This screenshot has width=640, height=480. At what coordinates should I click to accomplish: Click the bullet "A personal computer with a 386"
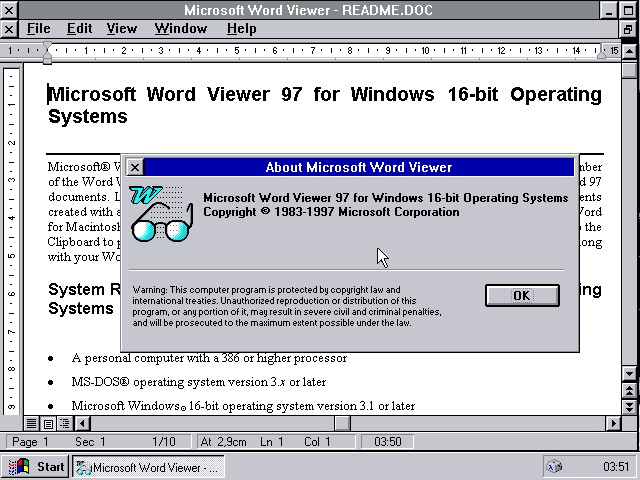[x=209, y=358]
